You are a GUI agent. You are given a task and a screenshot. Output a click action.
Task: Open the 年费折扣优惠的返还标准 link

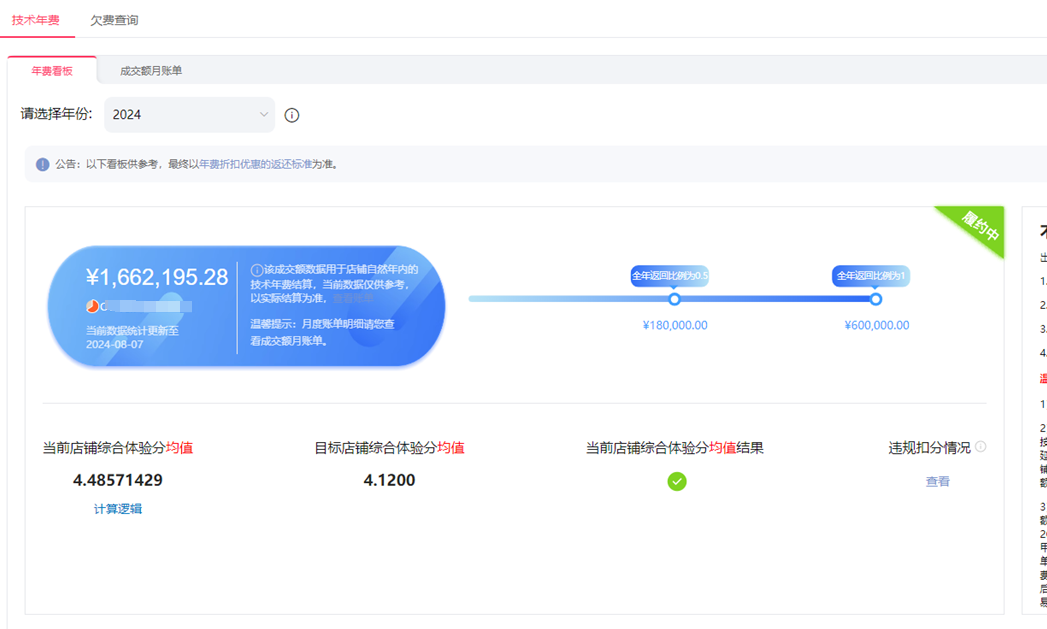255,164
